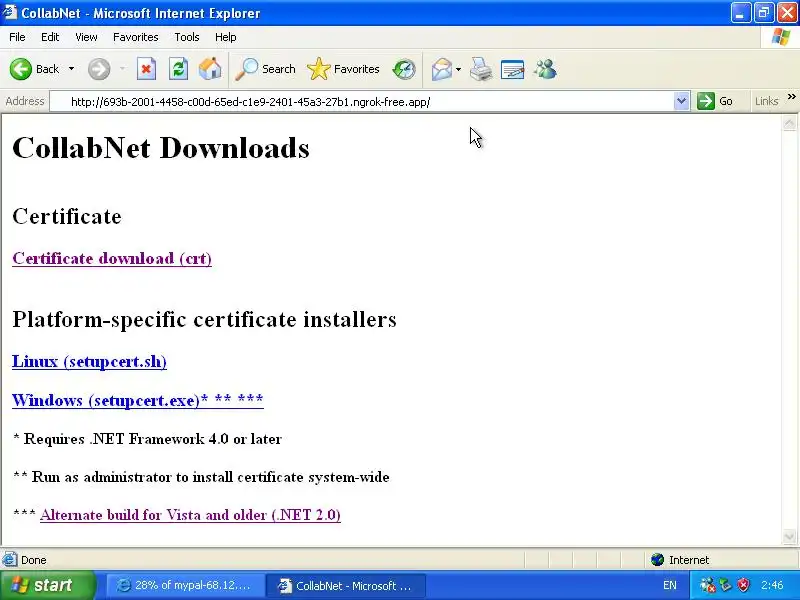Click the 2:46 system clock
This screenshot has width=800, height=600.
(x=772, y=585)
